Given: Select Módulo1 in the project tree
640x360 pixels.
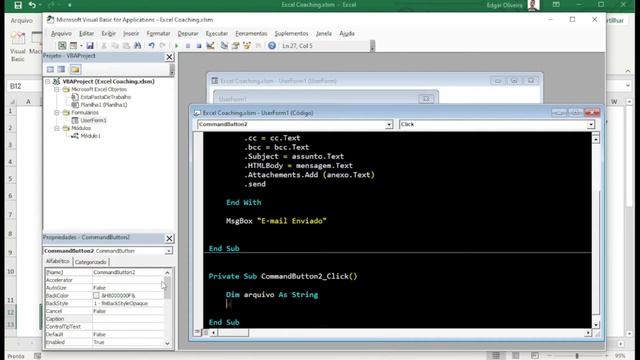Looking at the screenshot, I should pos(90,136).
